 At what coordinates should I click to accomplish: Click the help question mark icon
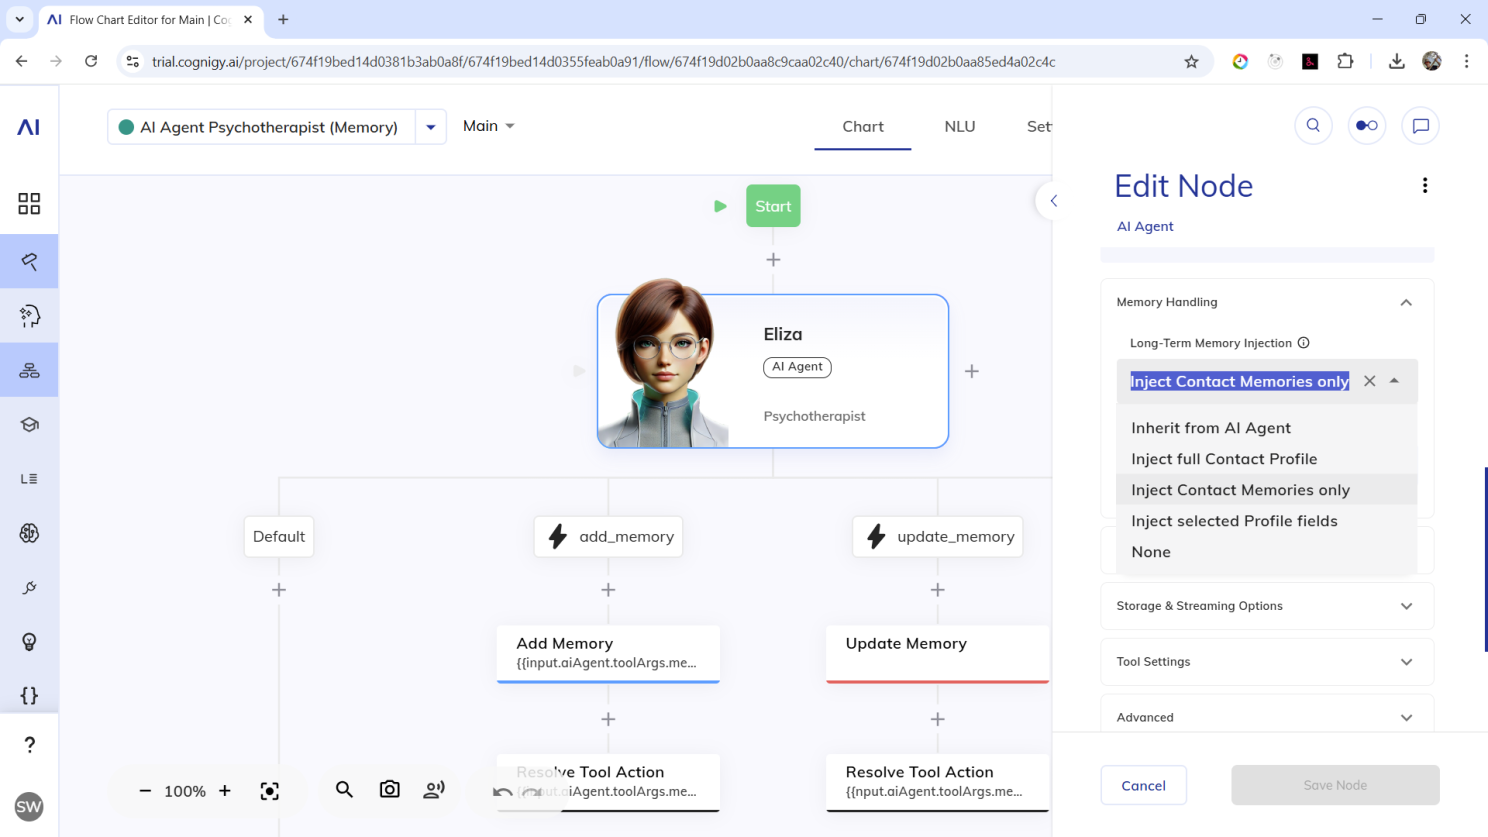coord(29,745)
